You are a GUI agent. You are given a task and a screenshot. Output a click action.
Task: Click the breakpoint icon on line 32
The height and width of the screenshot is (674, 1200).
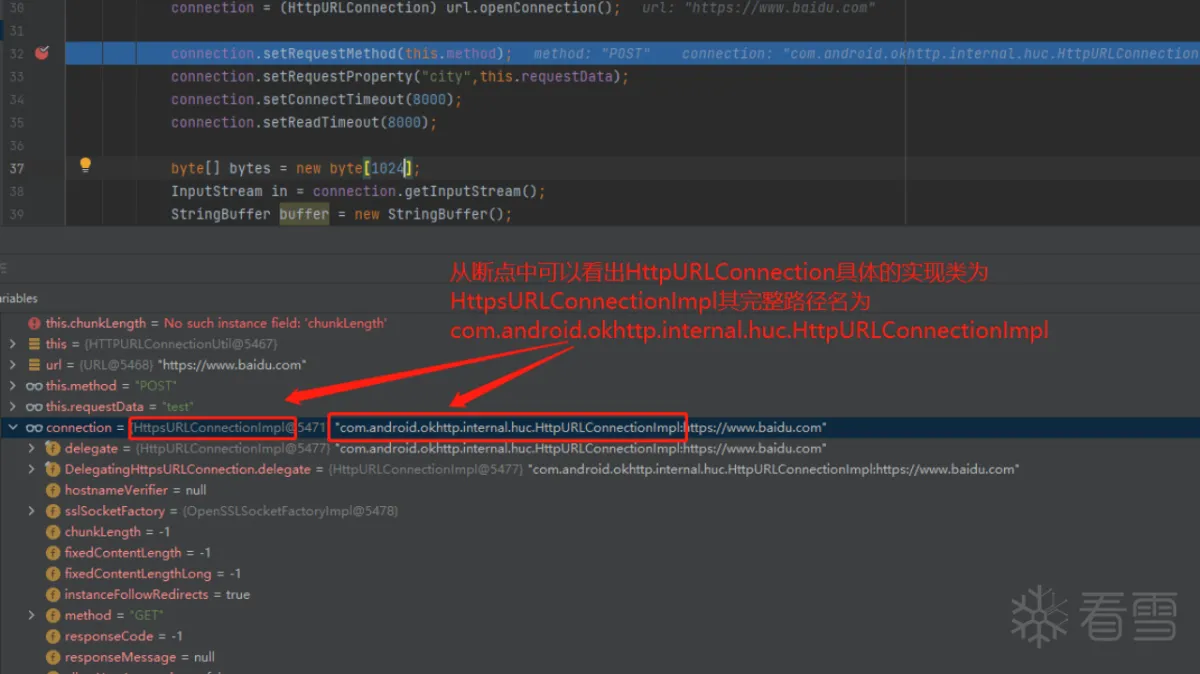42,53
